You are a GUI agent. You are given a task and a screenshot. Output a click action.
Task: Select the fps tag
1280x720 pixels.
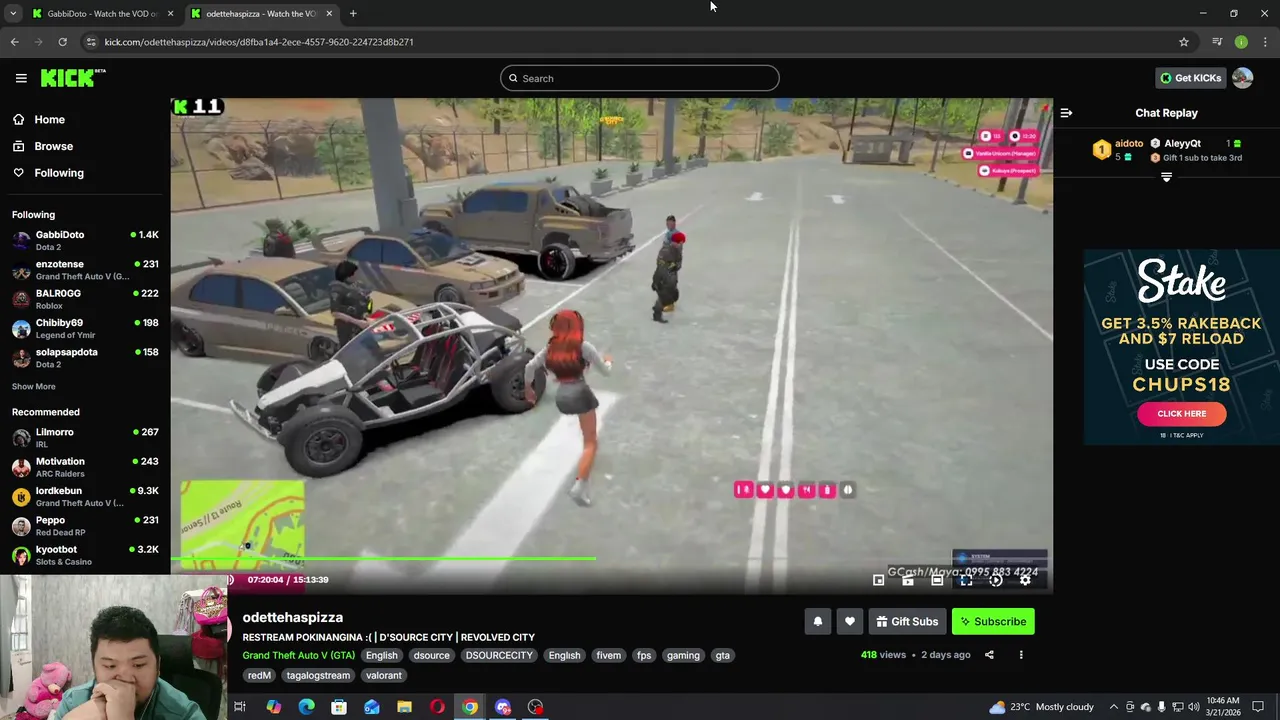click(x=644, y=656)
